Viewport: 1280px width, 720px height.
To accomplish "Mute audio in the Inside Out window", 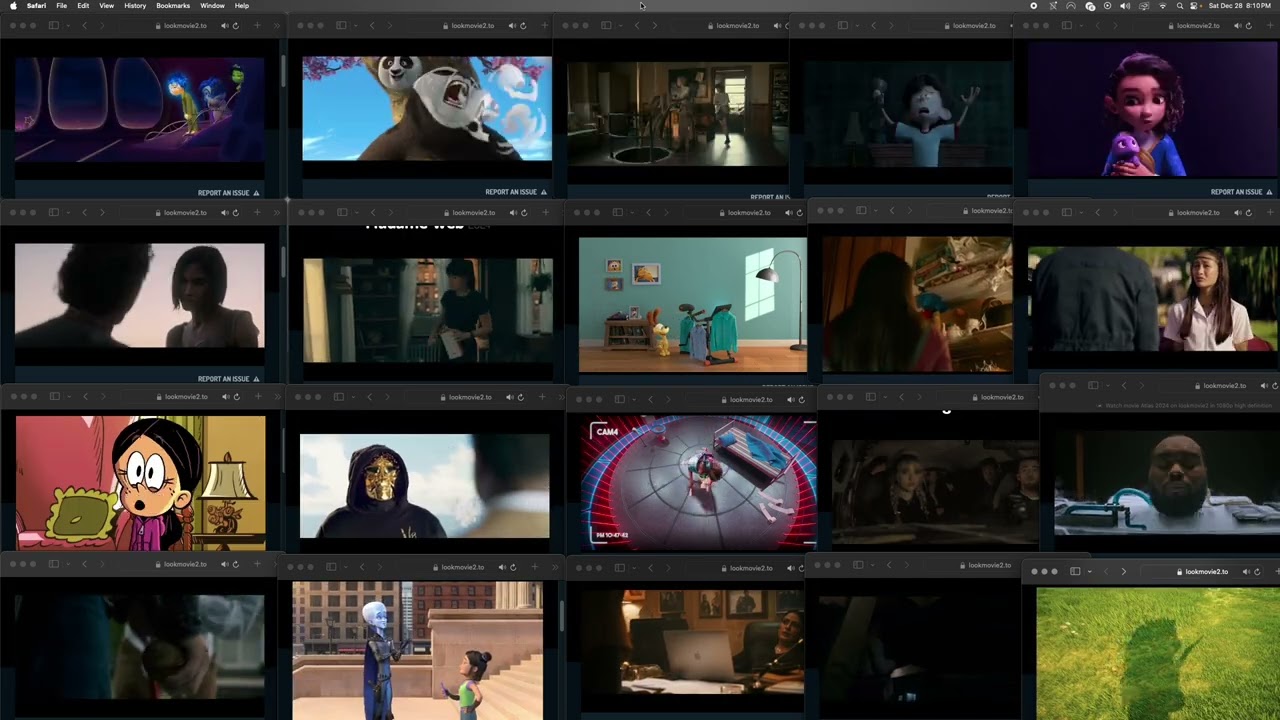I will point(224,25).
